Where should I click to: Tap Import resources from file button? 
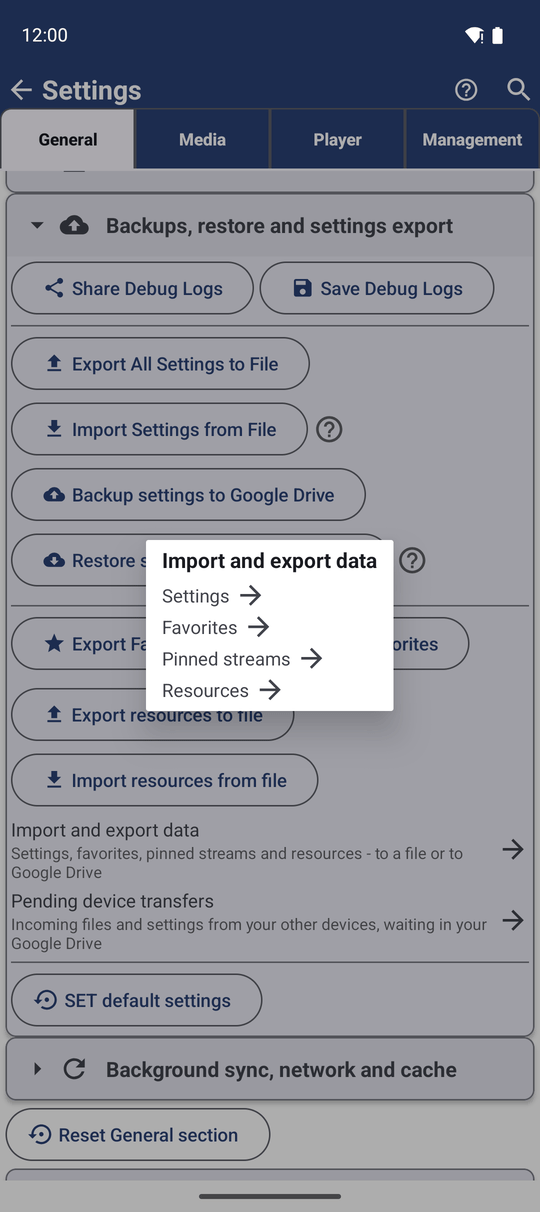(x=165, y=781)
